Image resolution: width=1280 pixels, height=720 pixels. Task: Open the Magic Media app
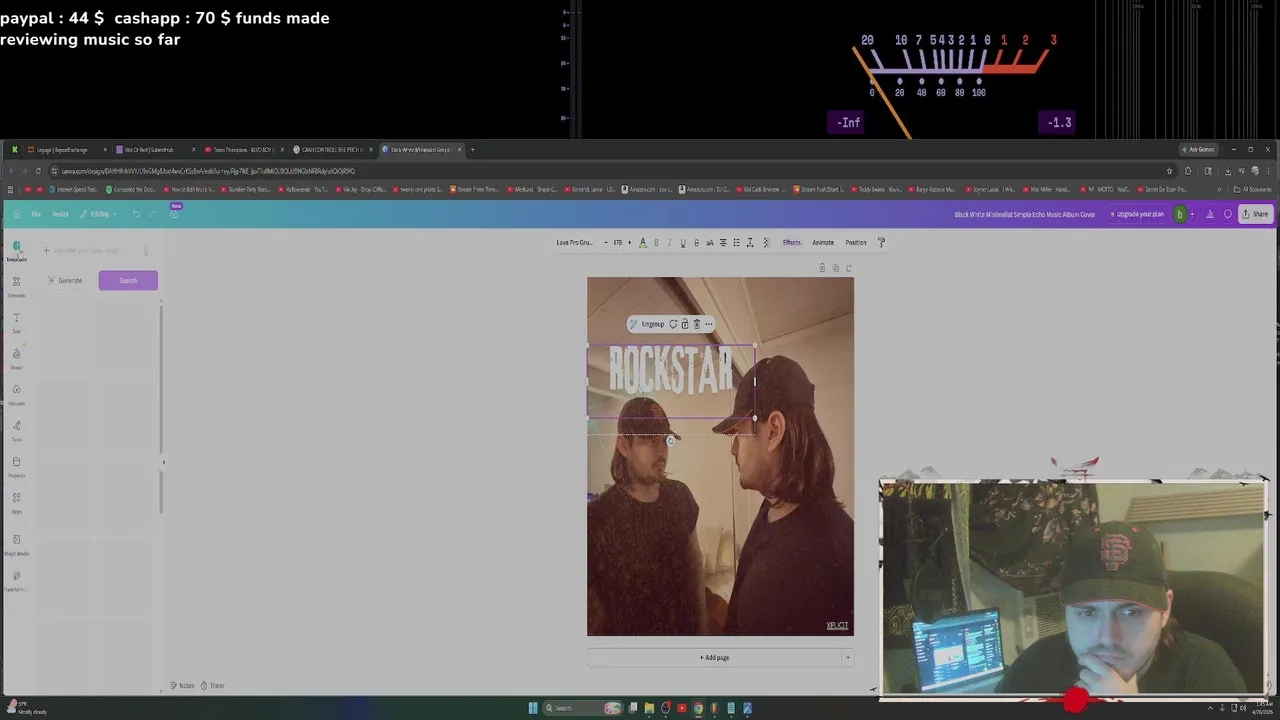click(x=16, y=545)
